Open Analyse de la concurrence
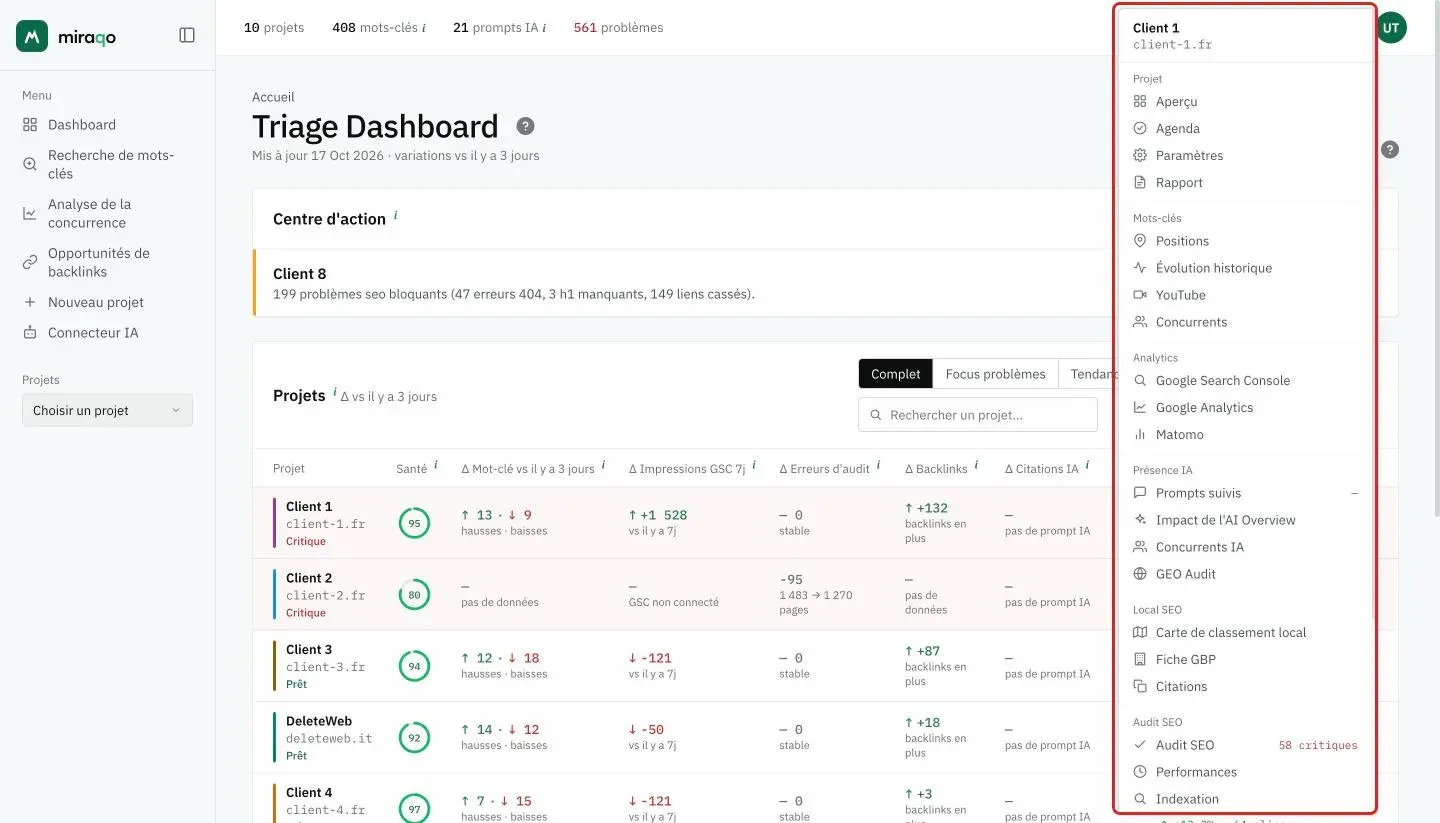 [107, 213]
